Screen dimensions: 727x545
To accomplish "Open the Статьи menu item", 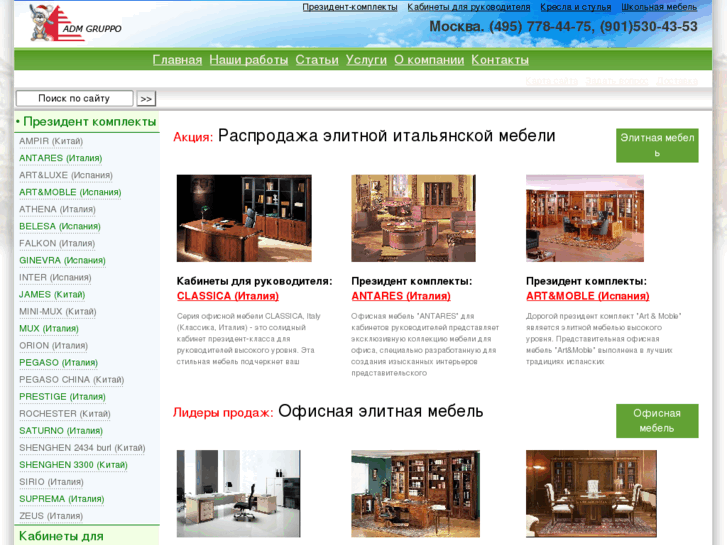I will pyautogui.click(x=317, y=60).
